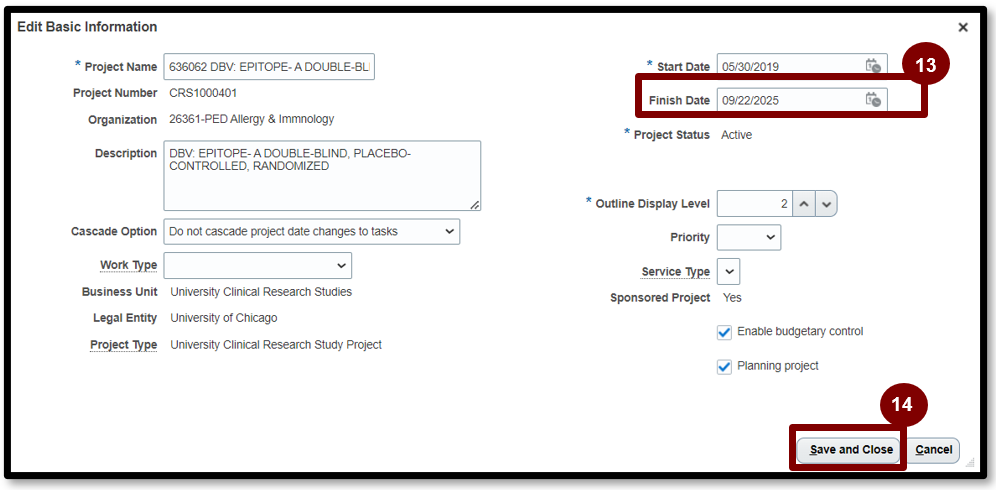
Task: Click into the Description text area
Action: coord(322,175)
